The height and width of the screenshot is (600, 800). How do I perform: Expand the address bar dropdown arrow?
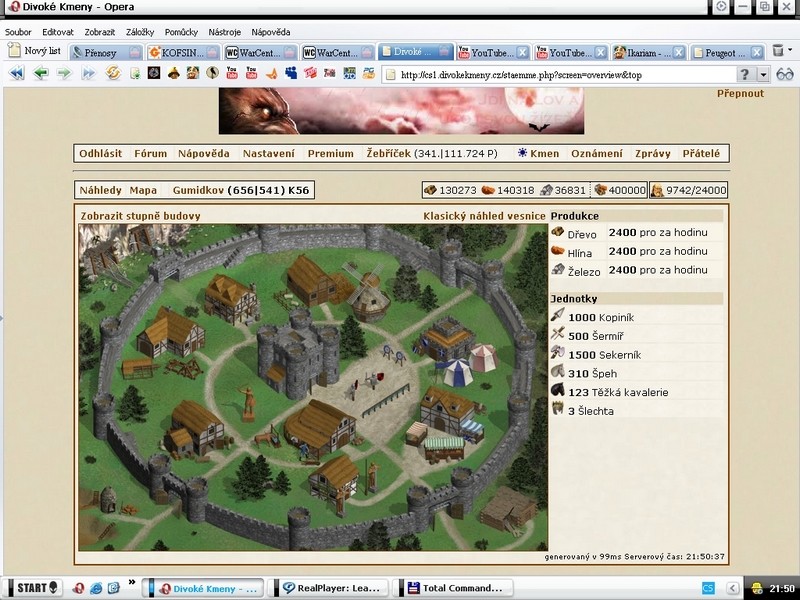tap(763, 74)
